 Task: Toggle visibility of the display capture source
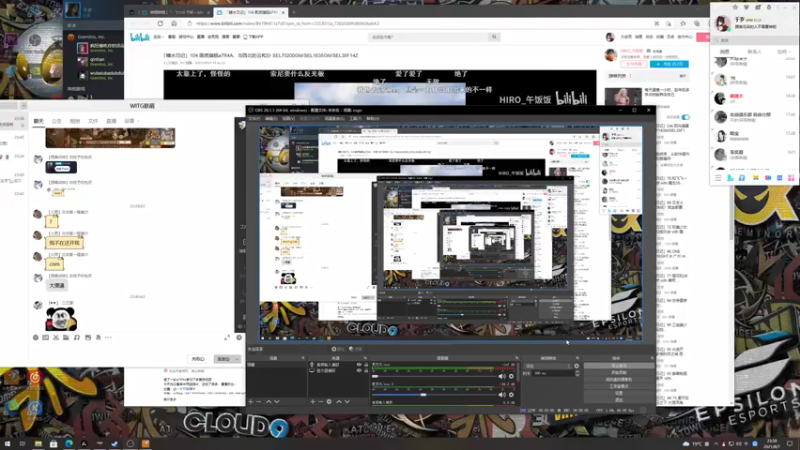pos(359,370)
